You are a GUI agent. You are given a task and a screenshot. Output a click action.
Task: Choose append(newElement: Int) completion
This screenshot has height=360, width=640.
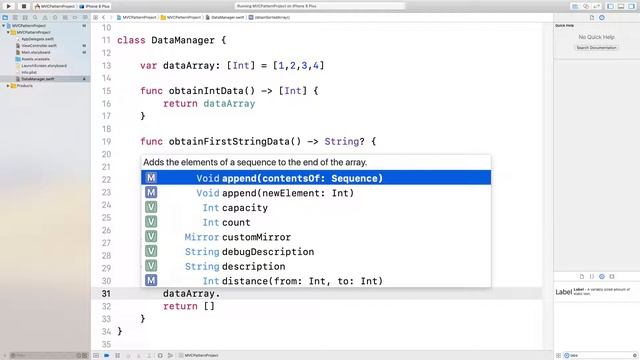tap(316, 193)
